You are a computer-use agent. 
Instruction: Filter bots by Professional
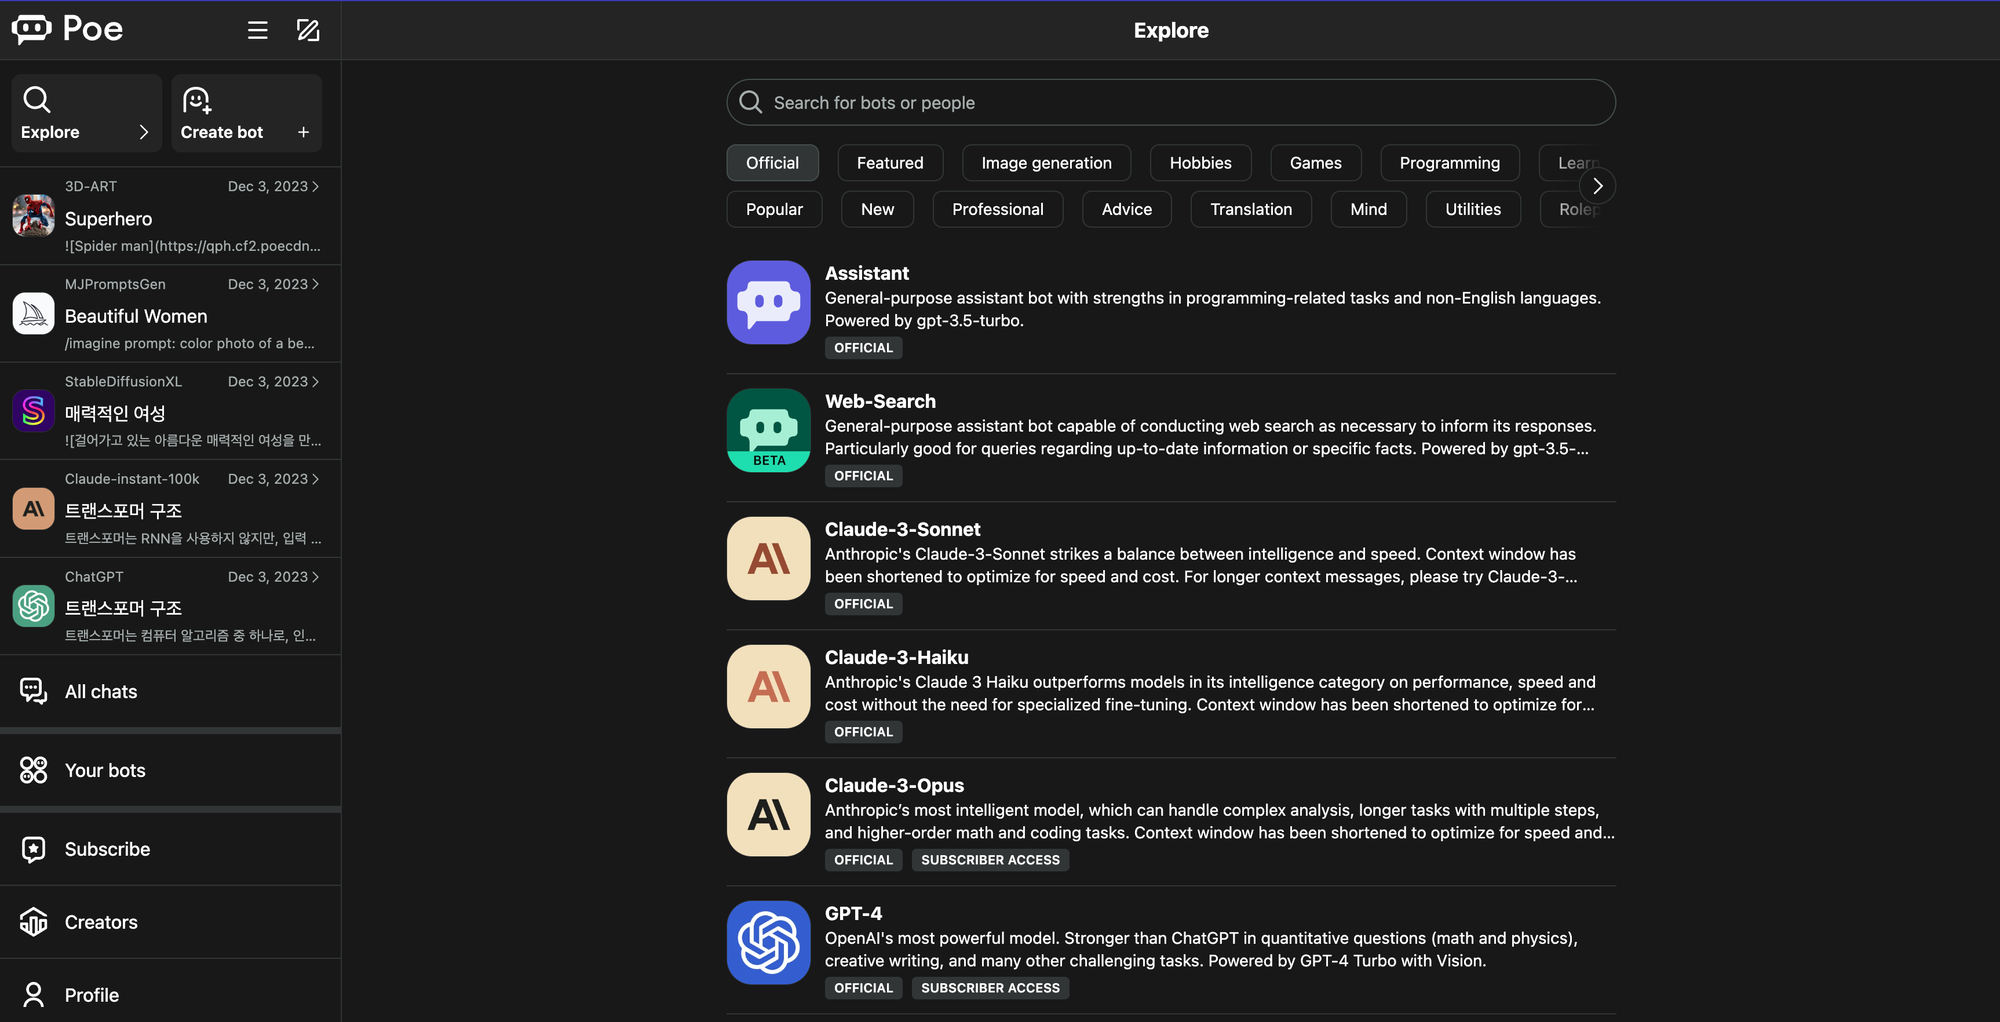(997, 209)
